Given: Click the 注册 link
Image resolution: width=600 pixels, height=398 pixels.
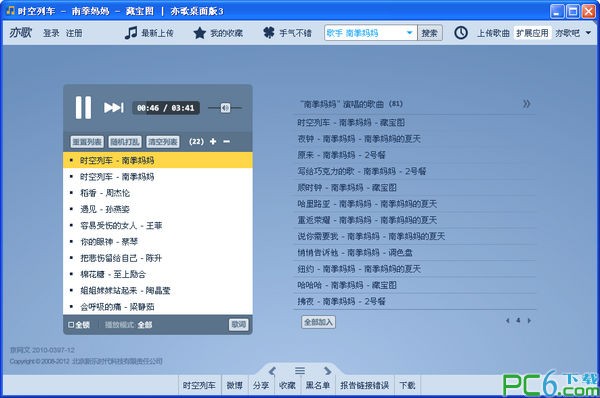Looking at the screenshot, I should (x=74, y=33).
